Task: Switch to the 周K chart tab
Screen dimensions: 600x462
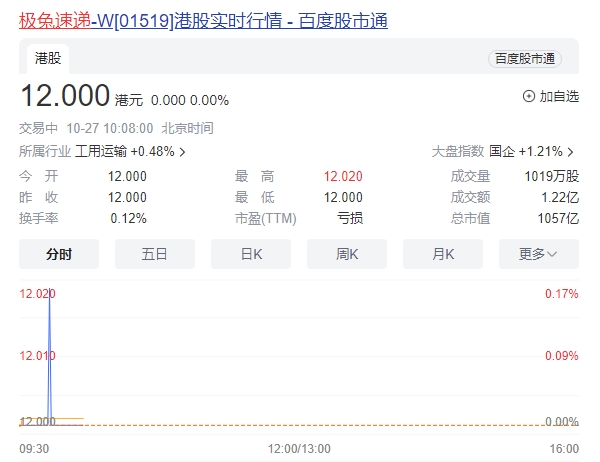Action: coord(347,254)
